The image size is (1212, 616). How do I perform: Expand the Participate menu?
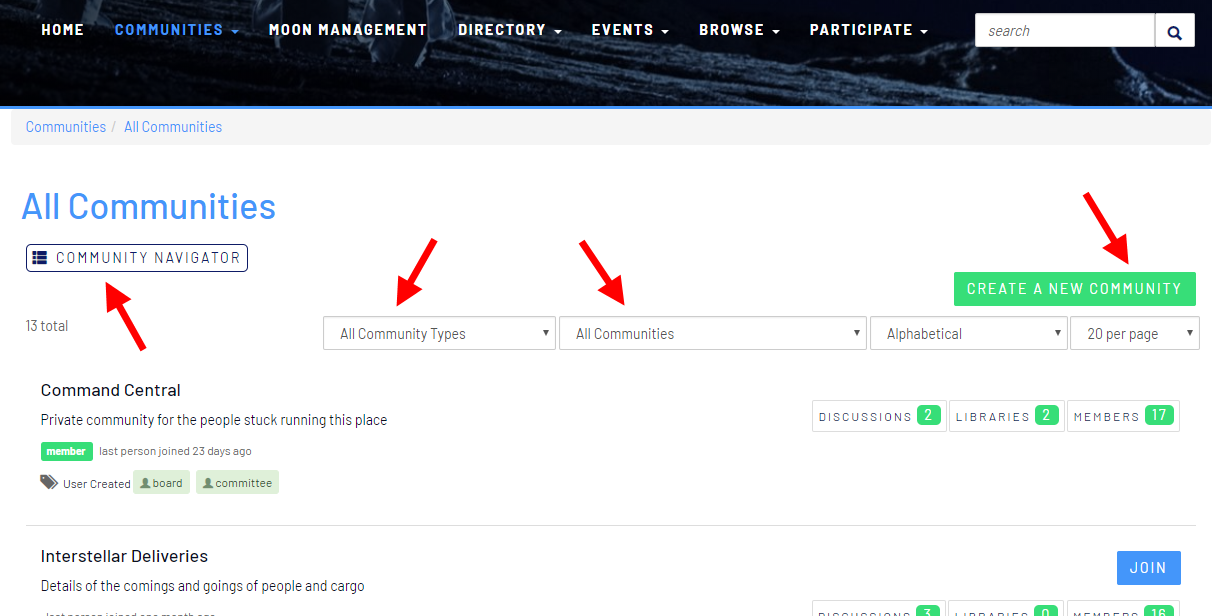pyautogui.click(x=869, y=30)
